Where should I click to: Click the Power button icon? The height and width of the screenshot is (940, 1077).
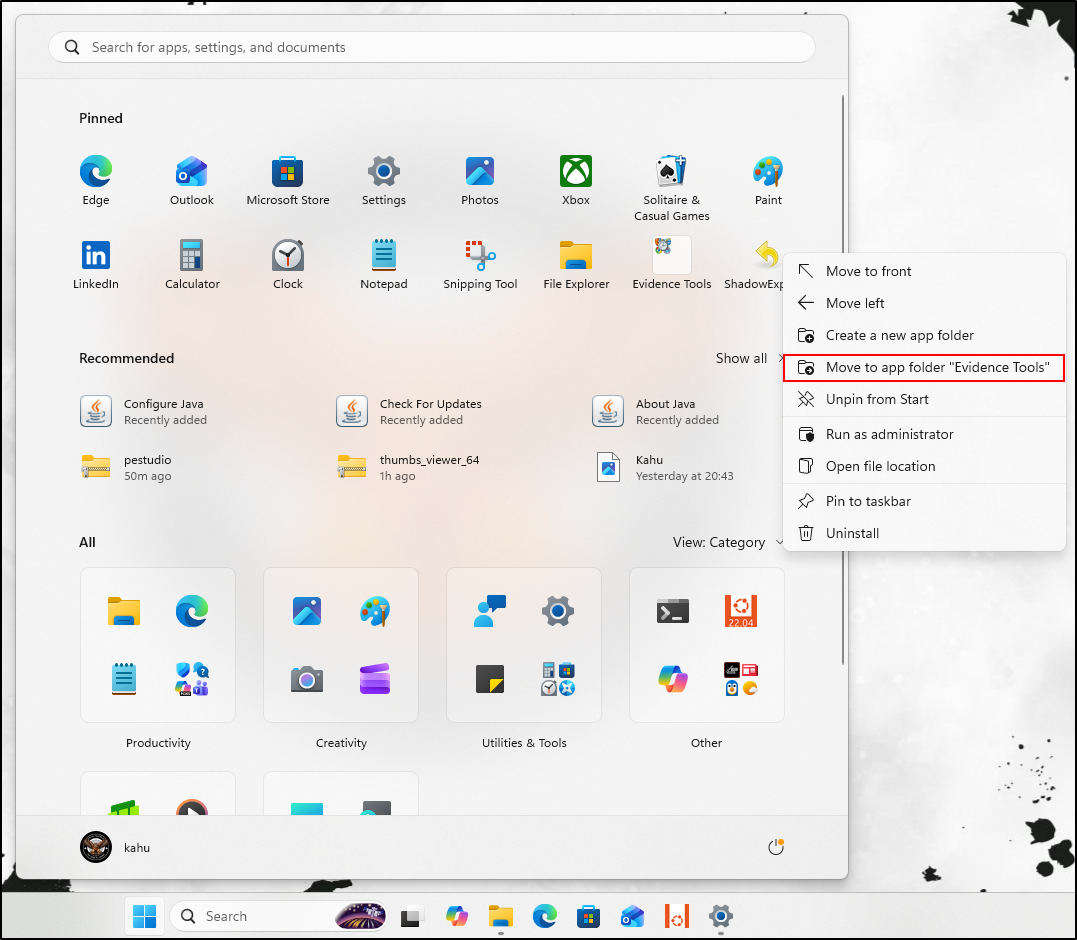(x=775, y=847)
